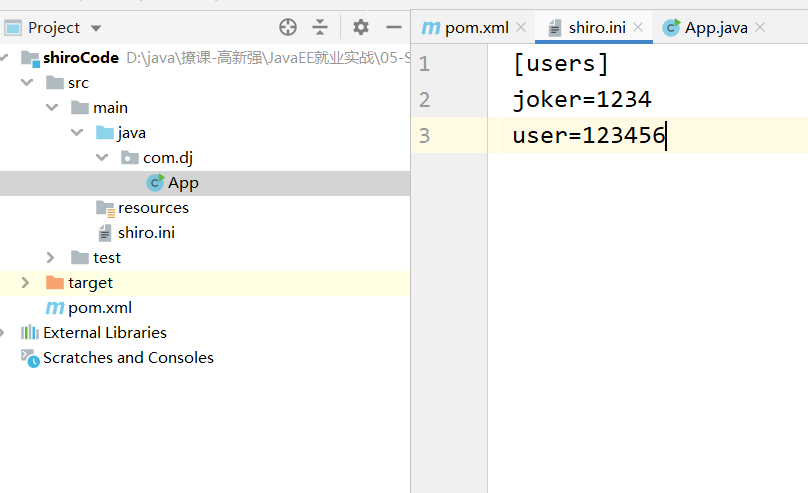Click the shiroCode module folder icon
This screenshot has width=808, height=493.
[x=30, y=58]
